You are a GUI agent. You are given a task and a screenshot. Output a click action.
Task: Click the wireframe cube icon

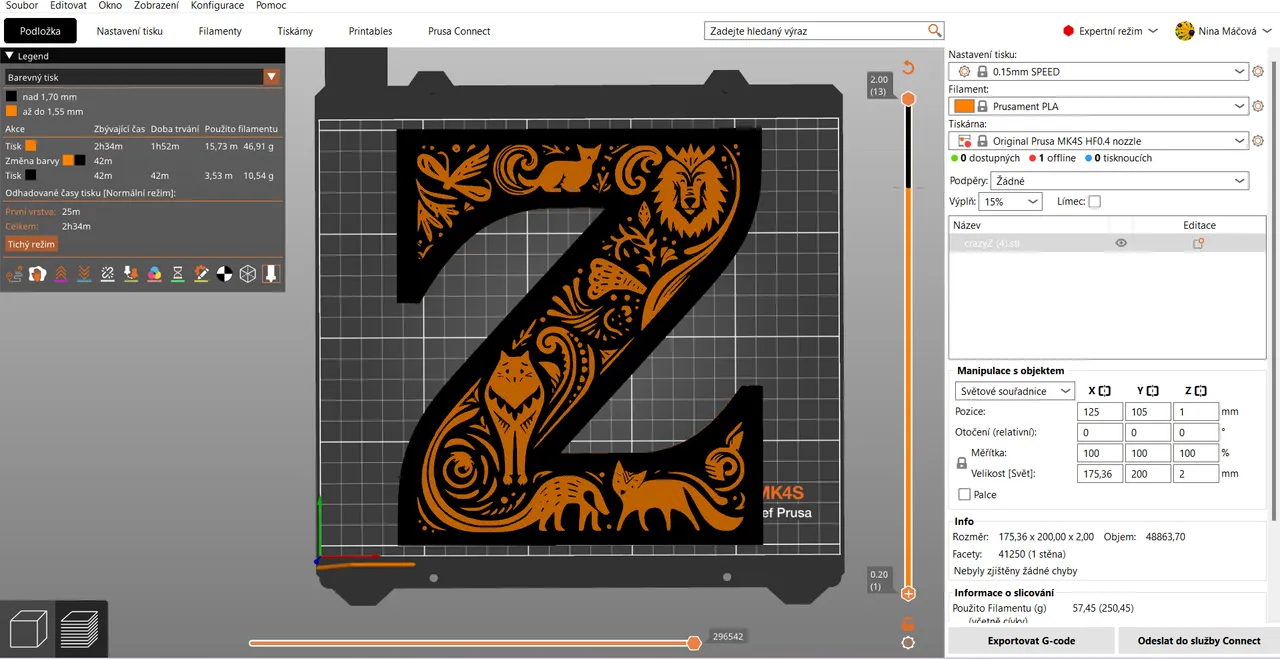(x=247, y=273)
